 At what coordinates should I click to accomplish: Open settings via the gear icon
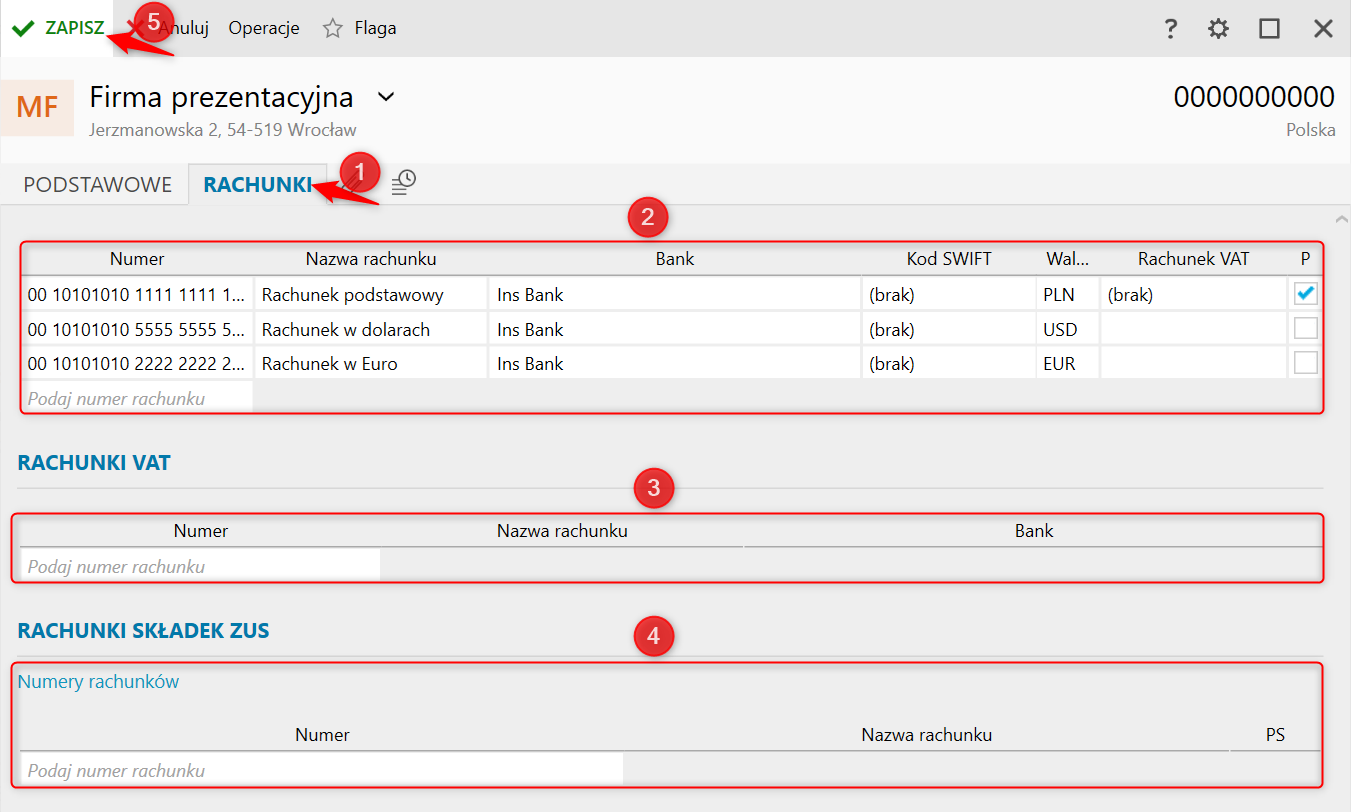1218,29
